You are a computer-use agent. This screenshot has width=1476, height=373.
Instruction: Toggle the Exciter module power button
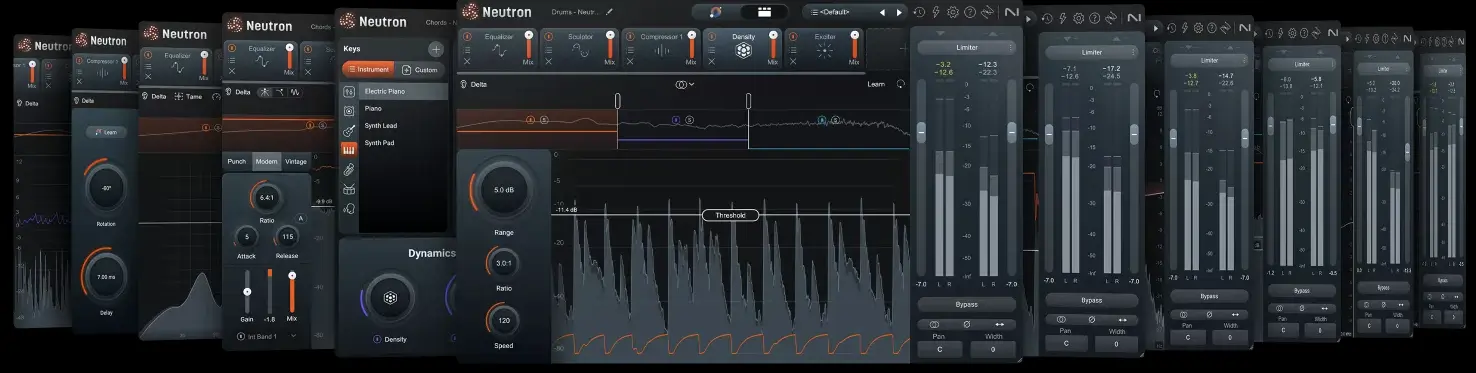coord(793,35)
